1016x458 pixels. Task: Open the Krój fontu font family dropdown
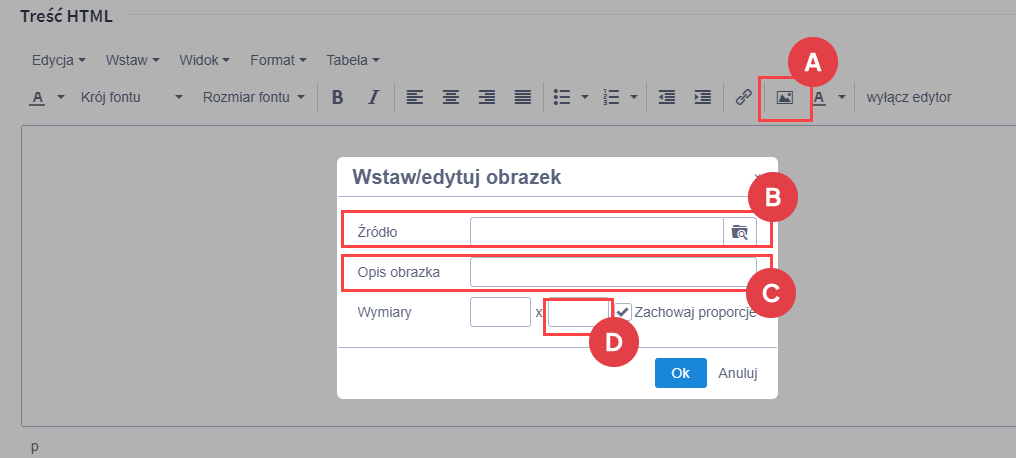132,98
